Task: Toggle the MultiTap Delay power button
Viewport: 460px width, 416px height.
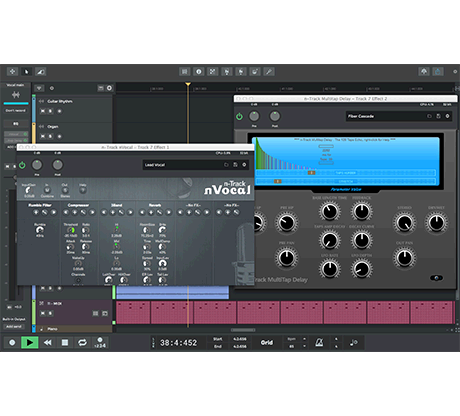Action: click(x=239, y=116)
